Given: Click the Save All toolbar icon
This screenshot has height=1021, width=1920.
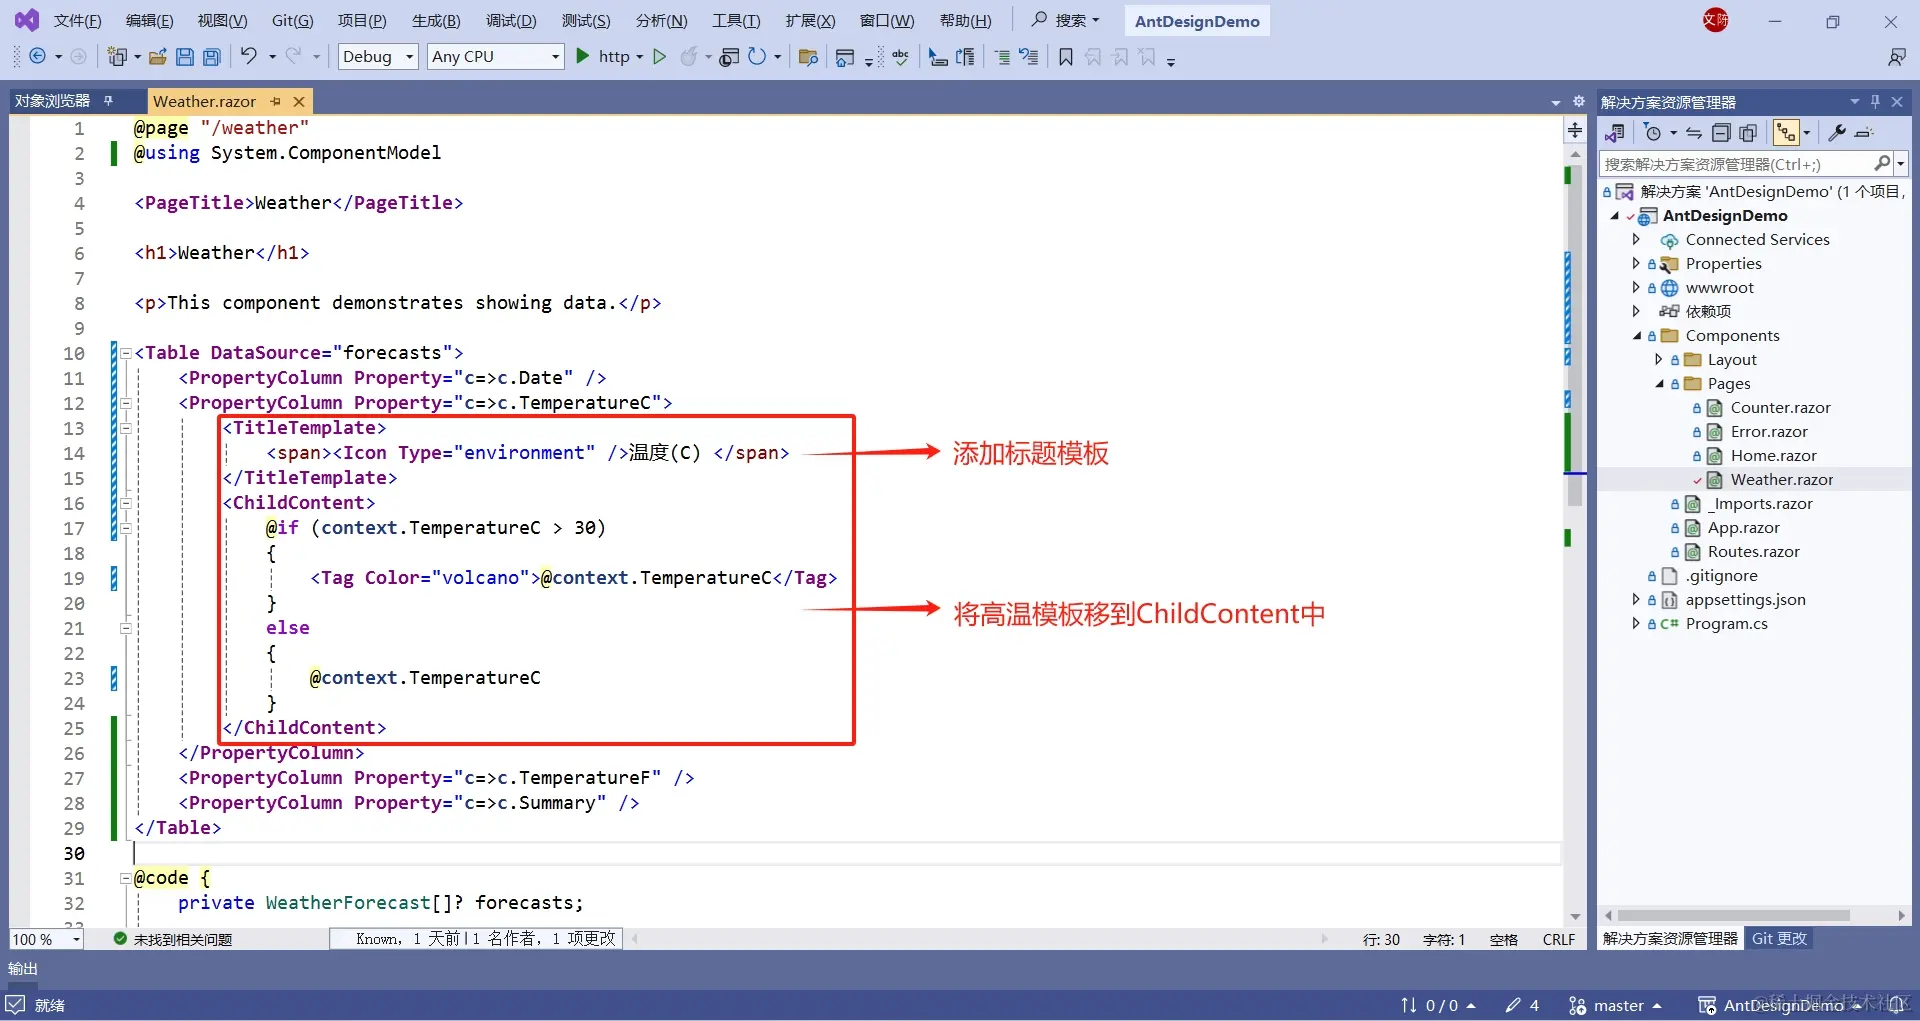Looking at the screenshot, I should point(212,57).
